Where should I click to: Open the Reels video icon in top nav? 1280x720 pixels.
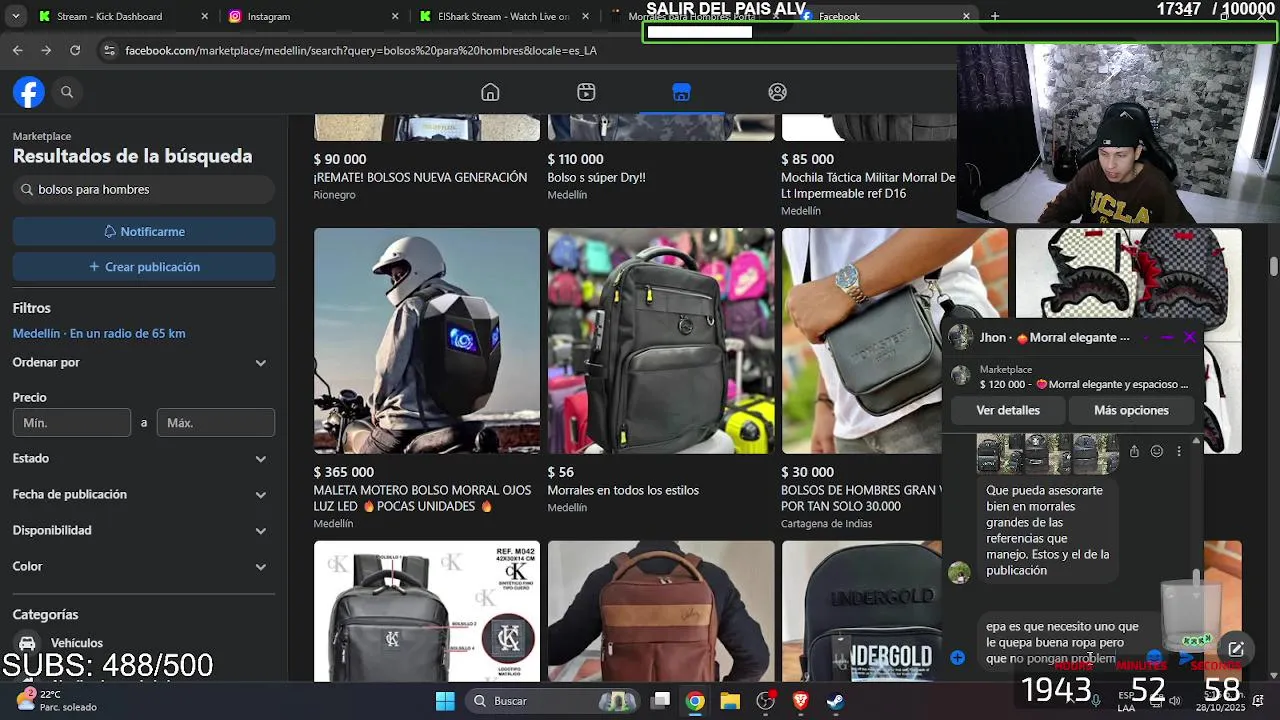point(586,92)
